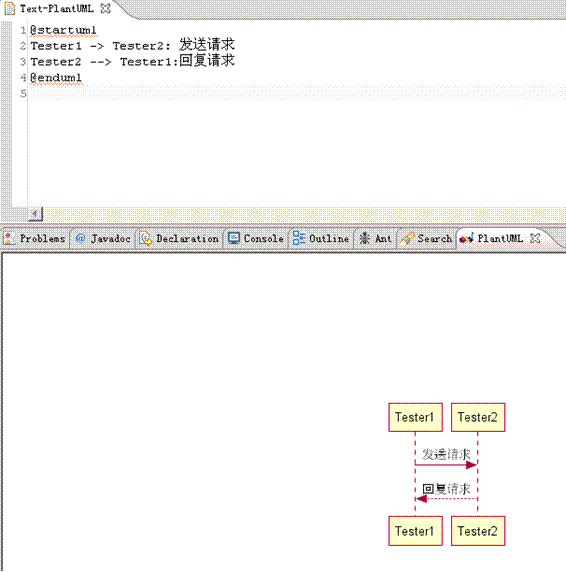Click the Problems view icon

(9, 239)
